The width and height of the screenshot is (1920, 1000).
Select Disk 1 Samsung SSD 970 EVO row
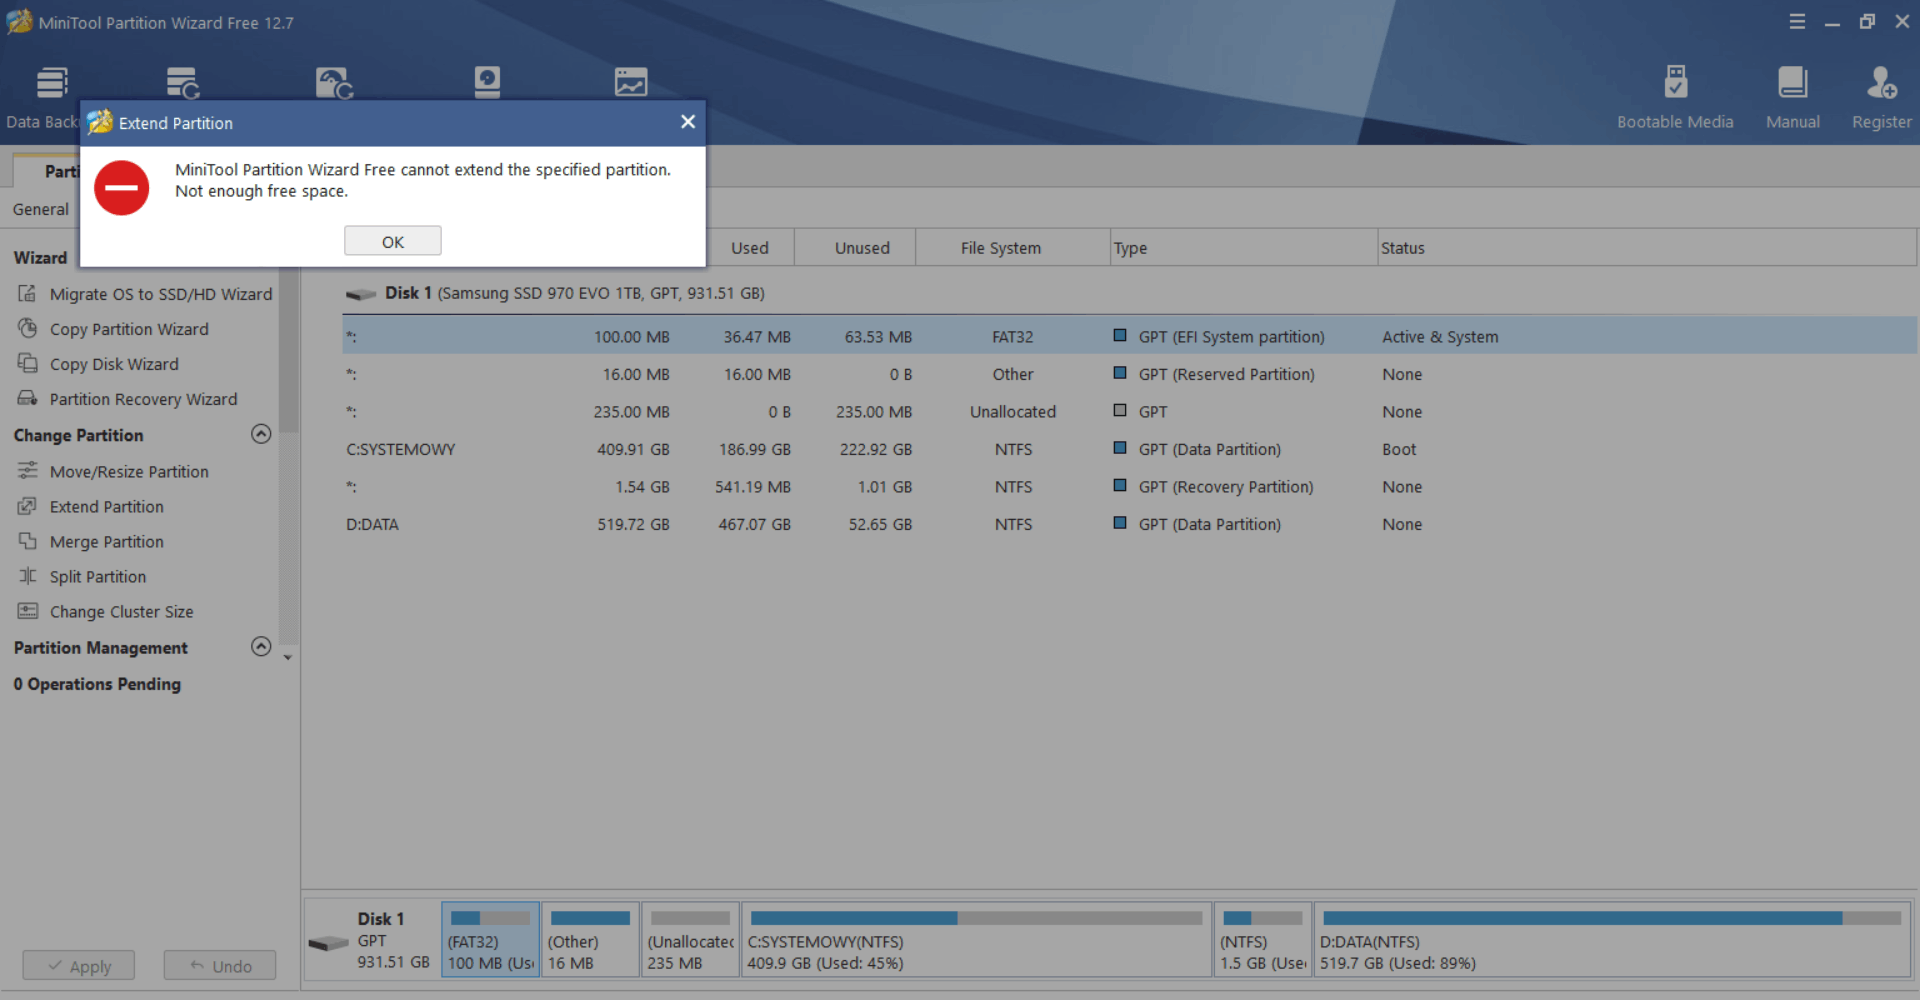point(1129,293)
